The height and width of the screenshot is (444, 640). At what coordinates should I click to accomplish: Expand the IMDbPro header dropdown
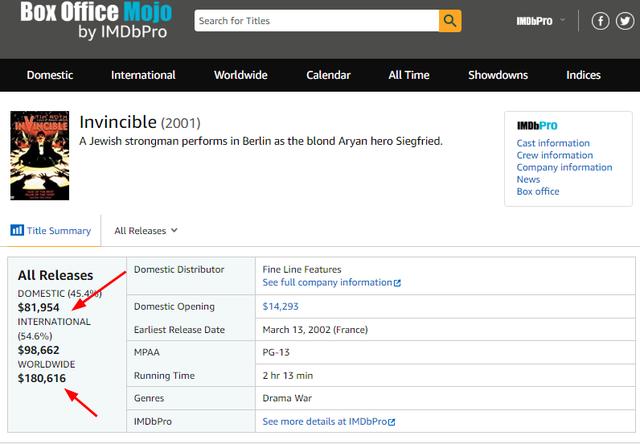point(540,21)
